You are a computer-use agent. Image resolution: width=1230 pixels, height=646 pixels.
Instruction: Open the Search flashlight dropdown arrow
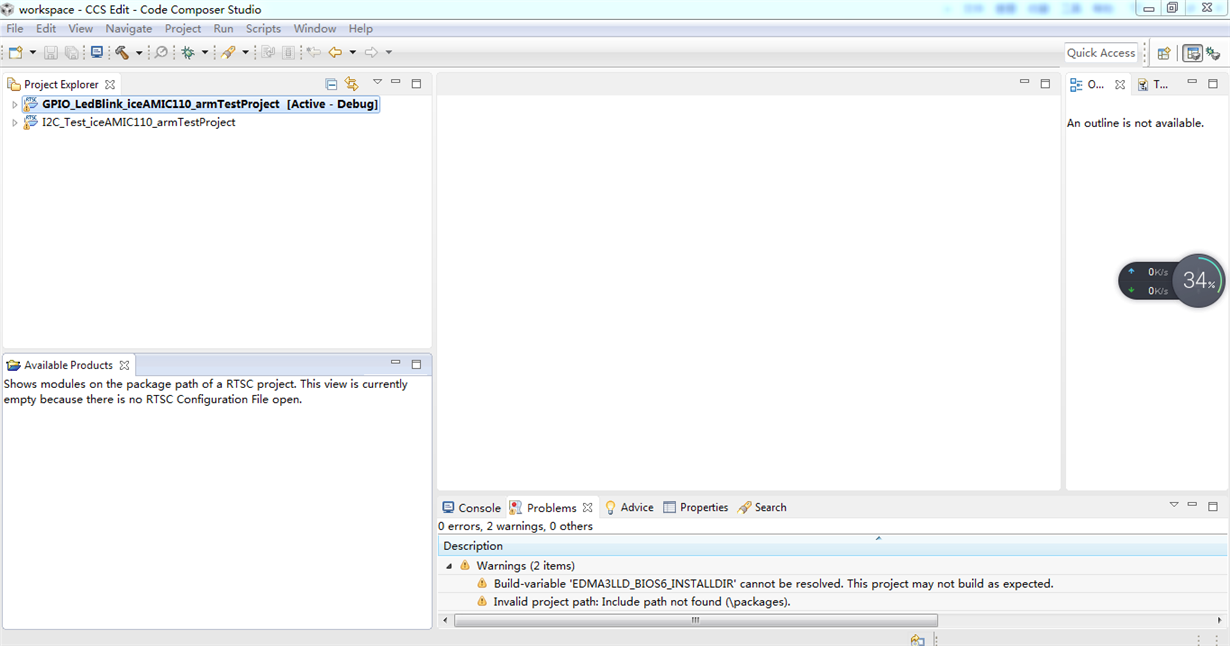coord(245,52)
